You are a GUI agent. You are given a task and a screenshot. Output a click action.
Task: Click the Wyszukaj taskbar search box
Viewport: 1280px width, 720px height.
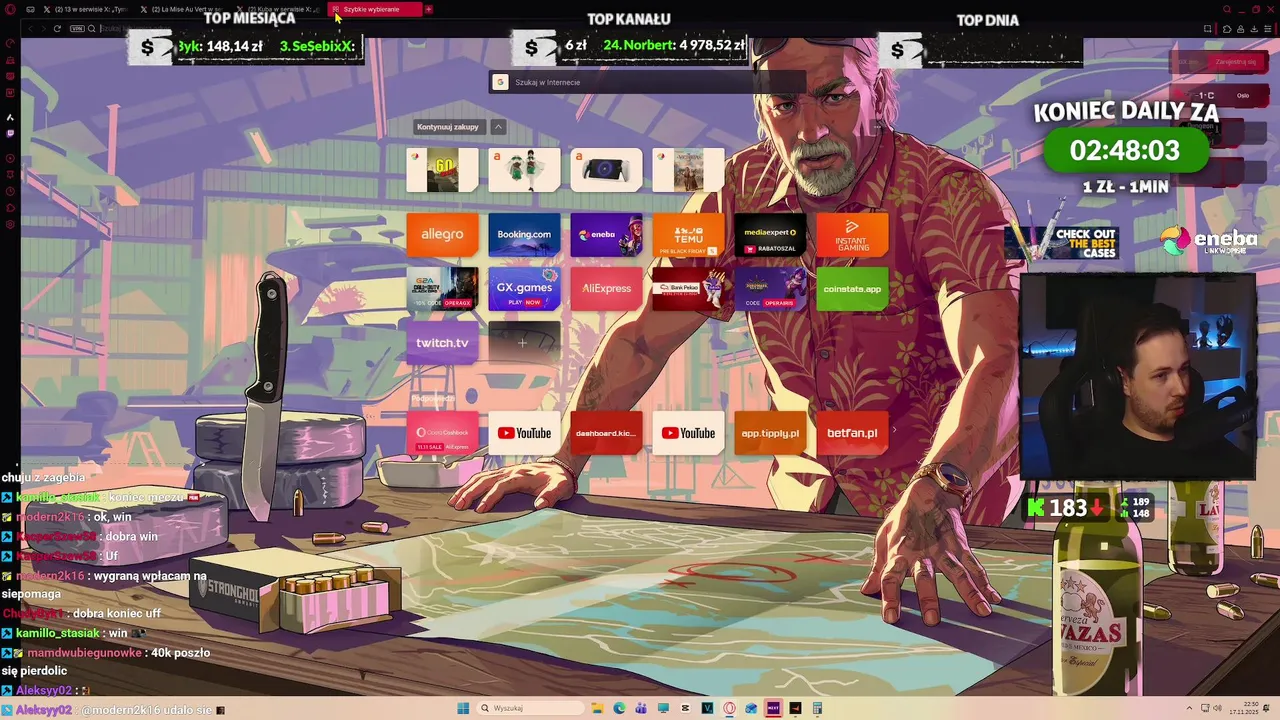[x=530, y=708]
